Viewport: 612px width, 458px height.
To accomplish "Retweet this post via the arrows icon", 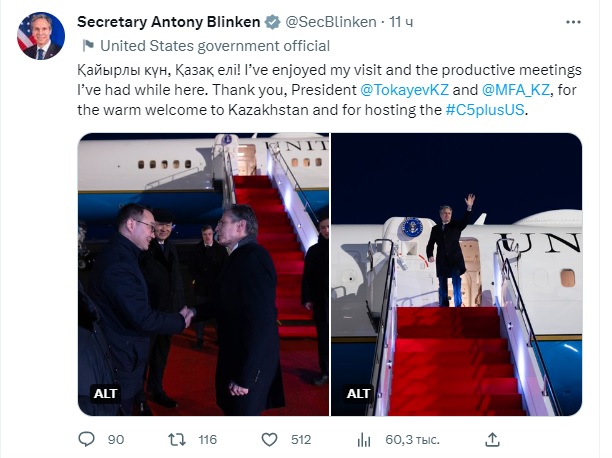I will [178, 438].
